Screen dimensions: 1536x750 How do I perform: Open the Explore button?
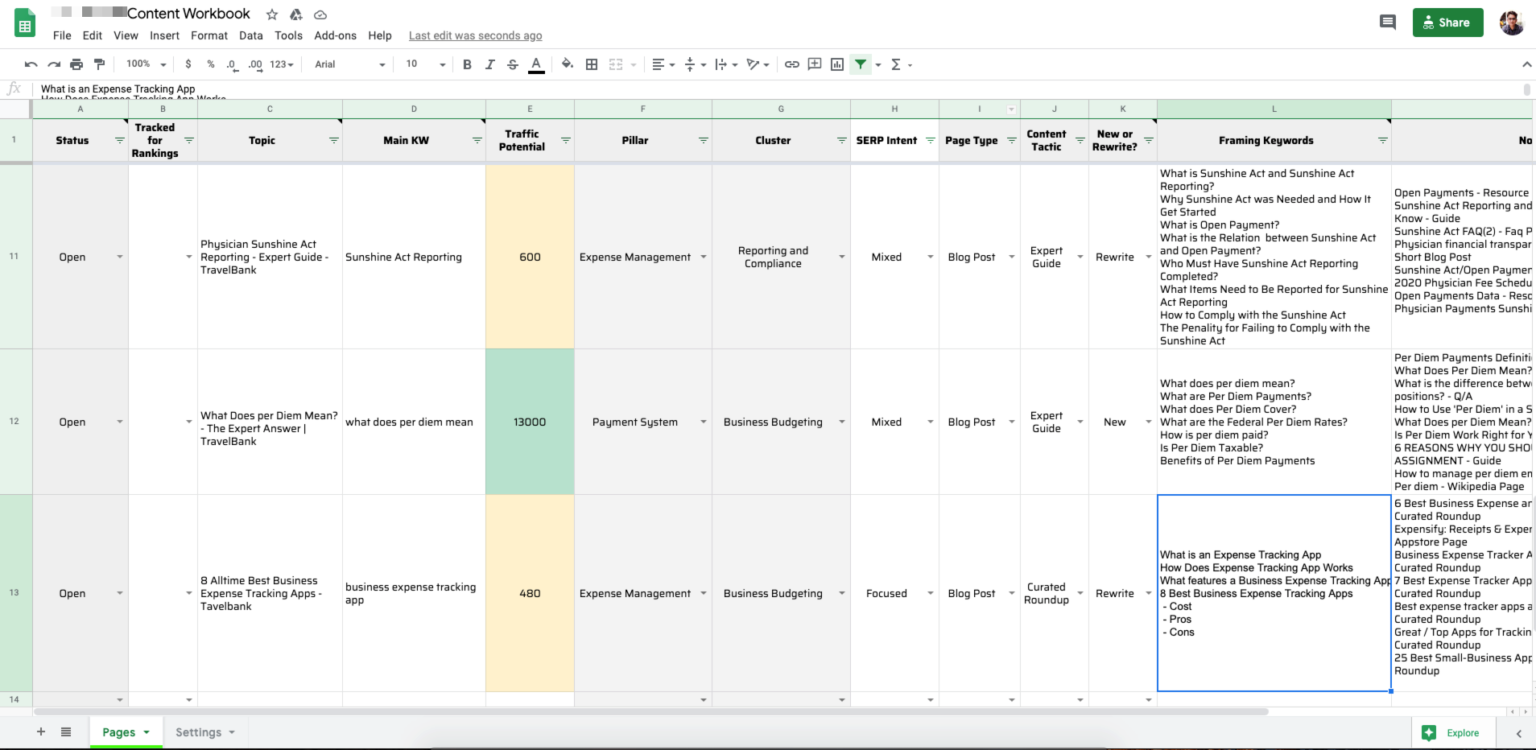pyautogui.click(x=1451, y=733)
